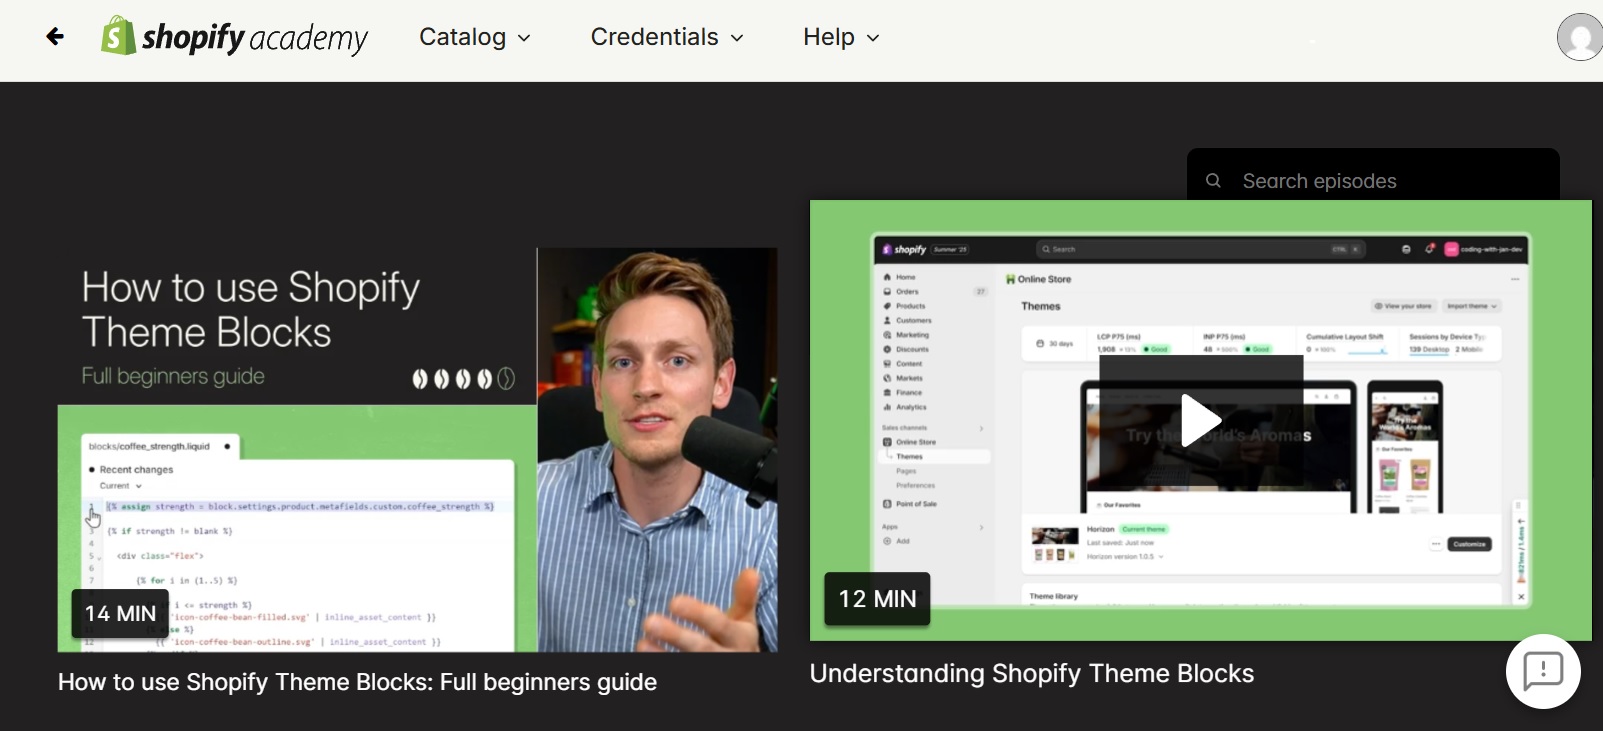Play the Understanding Shopify Theme Blocks video

(1201, 420)
